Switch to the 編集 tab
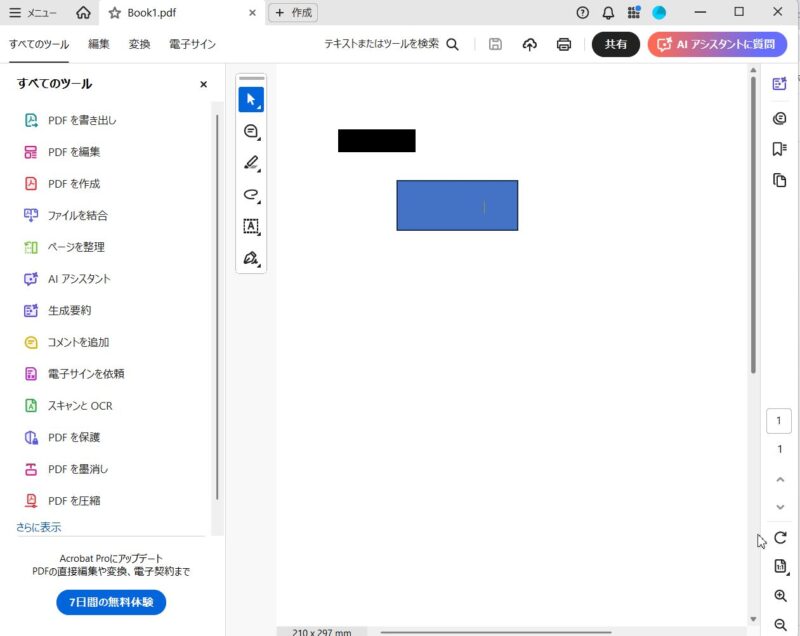 (x=98, y=44)
